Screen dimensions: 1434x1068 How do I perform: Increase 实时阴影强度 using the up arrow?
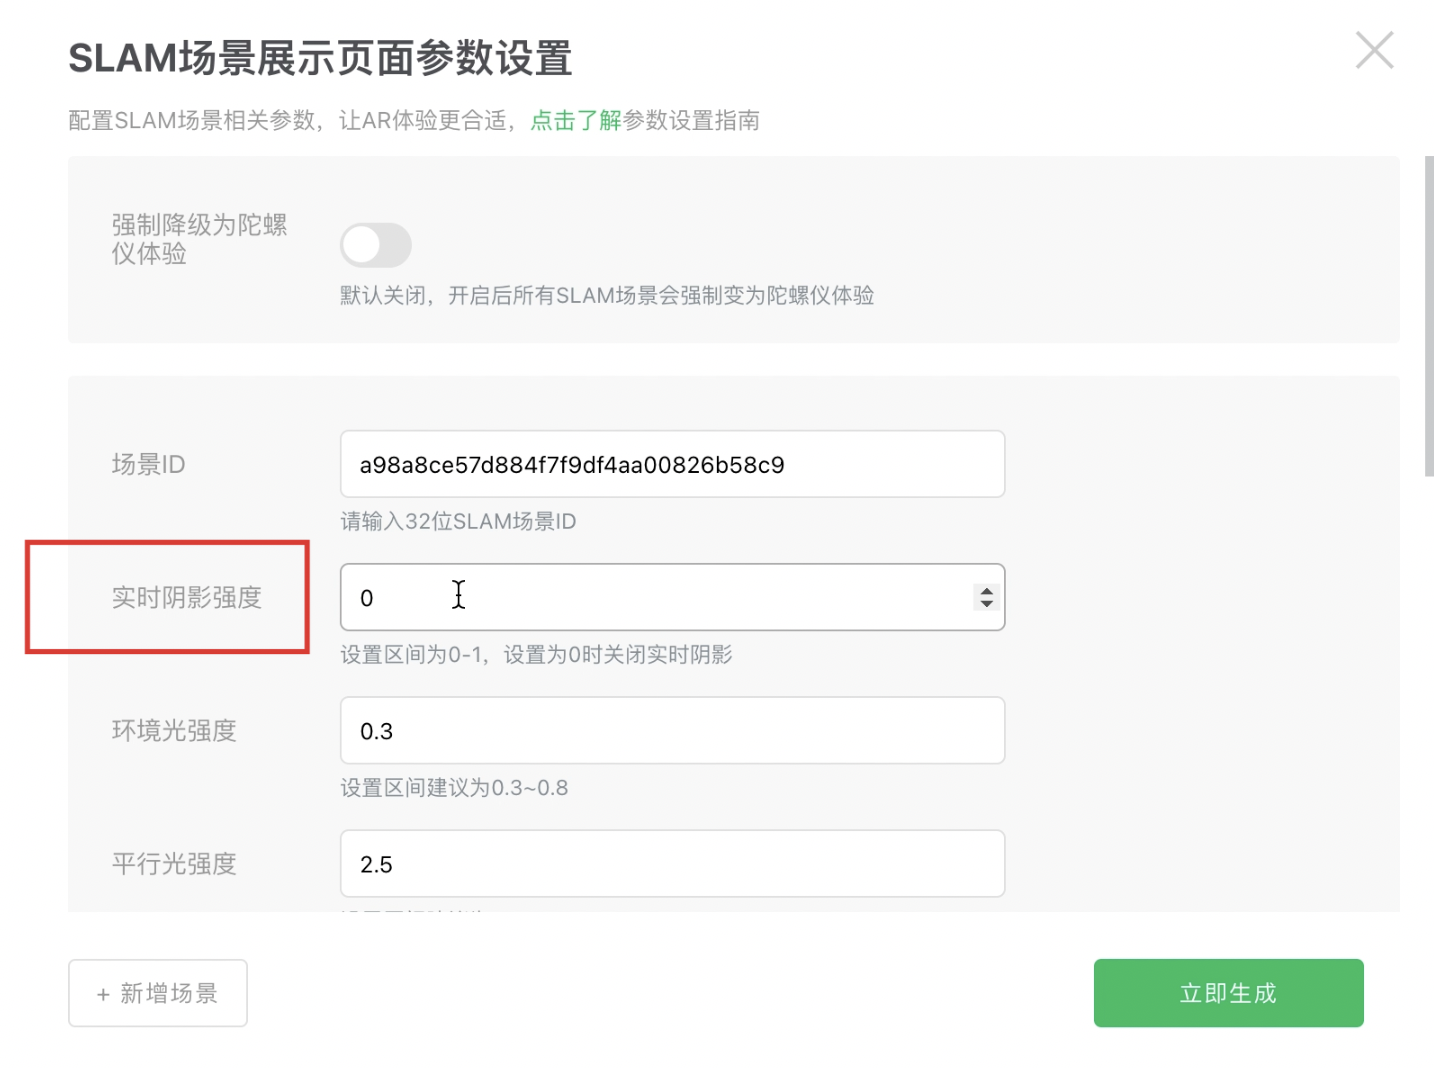(987, 591)
